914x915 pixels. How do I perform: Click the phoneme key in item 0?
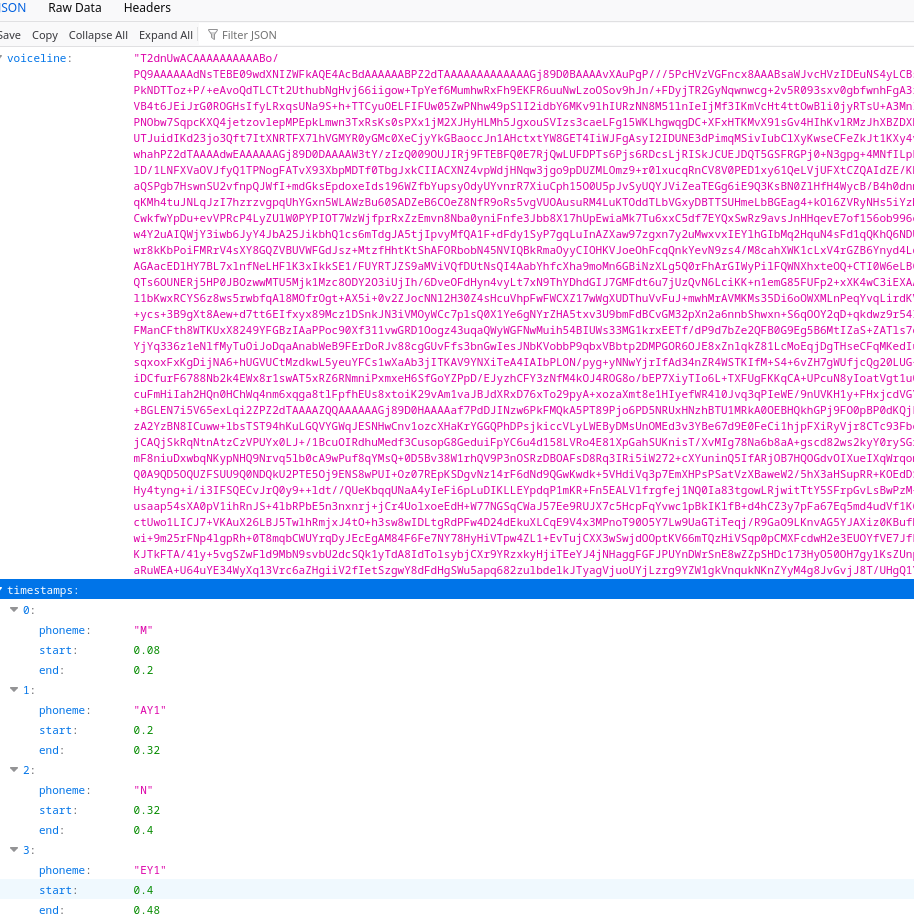click(x=62, y=630)
